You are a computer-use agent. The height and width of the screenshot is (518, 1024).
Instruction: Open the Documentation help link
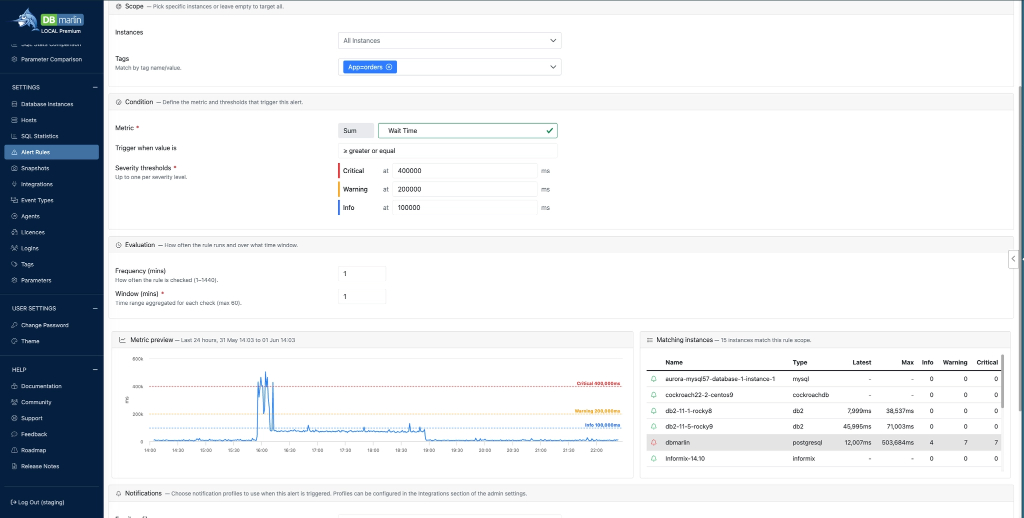pos(41,386)
